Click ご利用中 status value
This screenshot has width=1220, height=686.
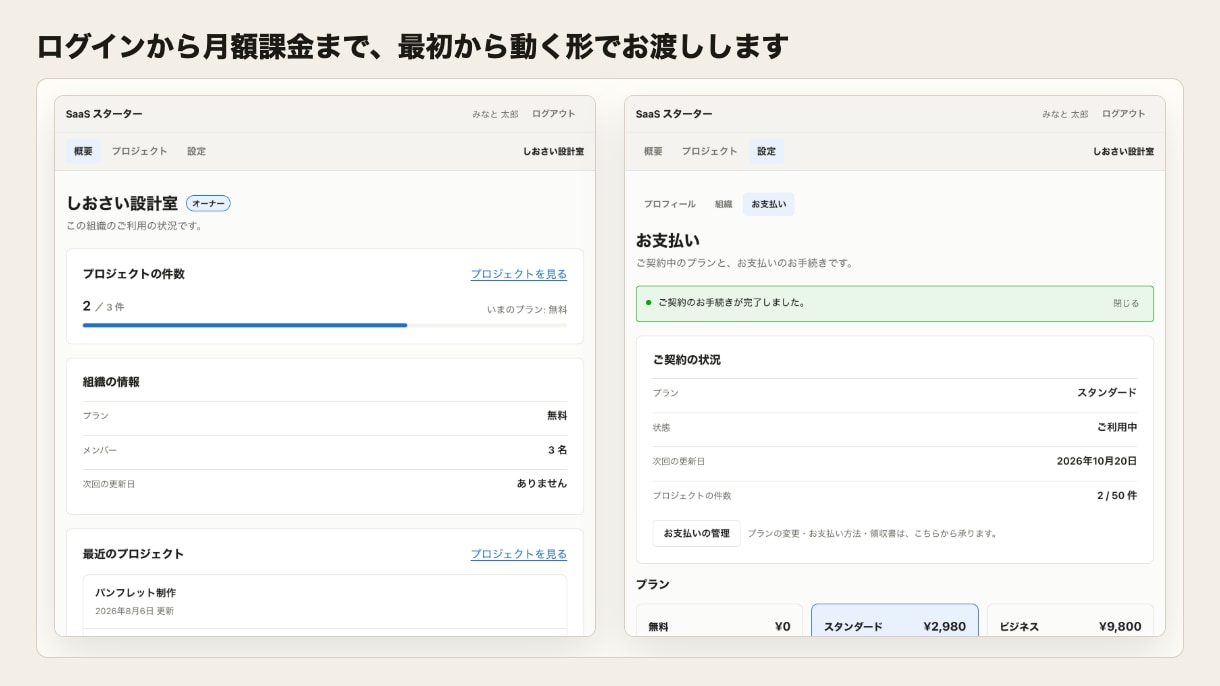(x=1117, y=427)
